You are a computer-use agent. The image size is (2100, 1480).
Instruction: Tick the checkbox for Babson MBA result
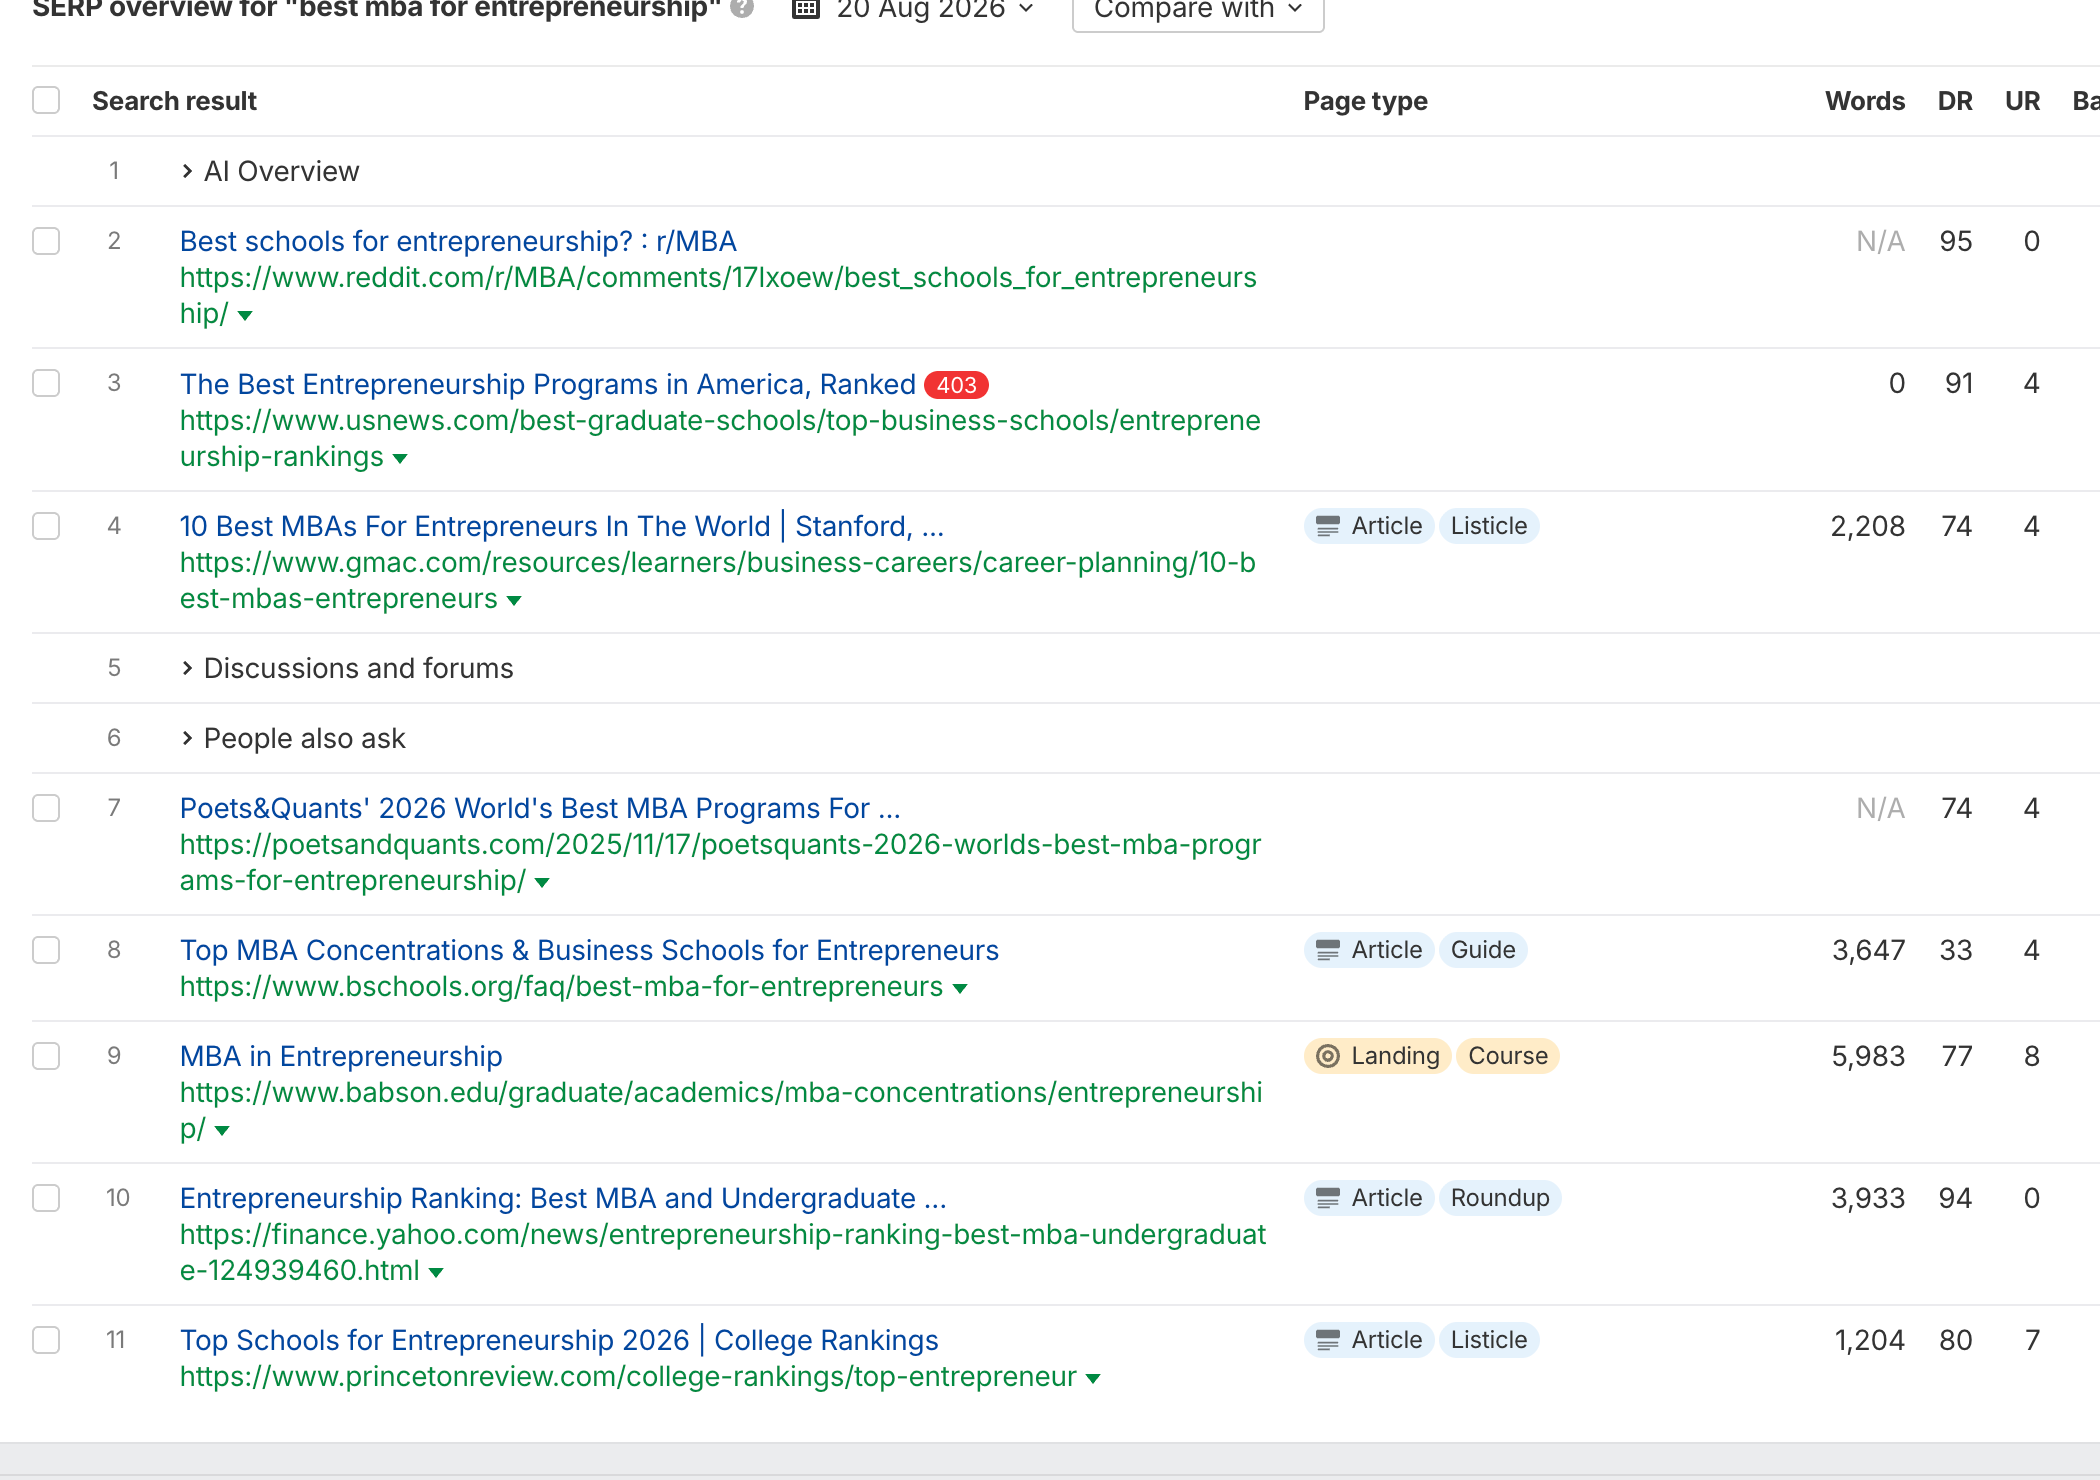coord(46,1056)
